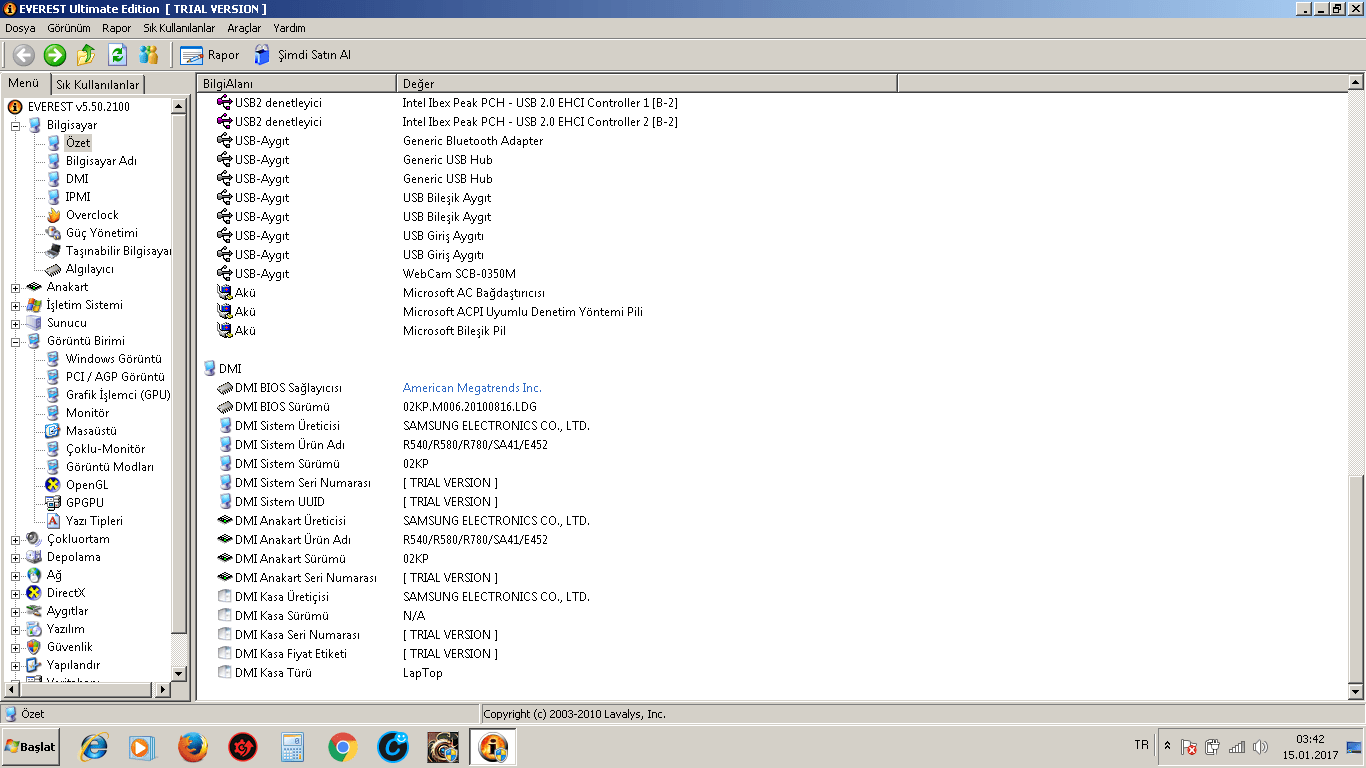Open the Masaüstü desktop entry
The image size is (1366, 768).
coord(92,431)
